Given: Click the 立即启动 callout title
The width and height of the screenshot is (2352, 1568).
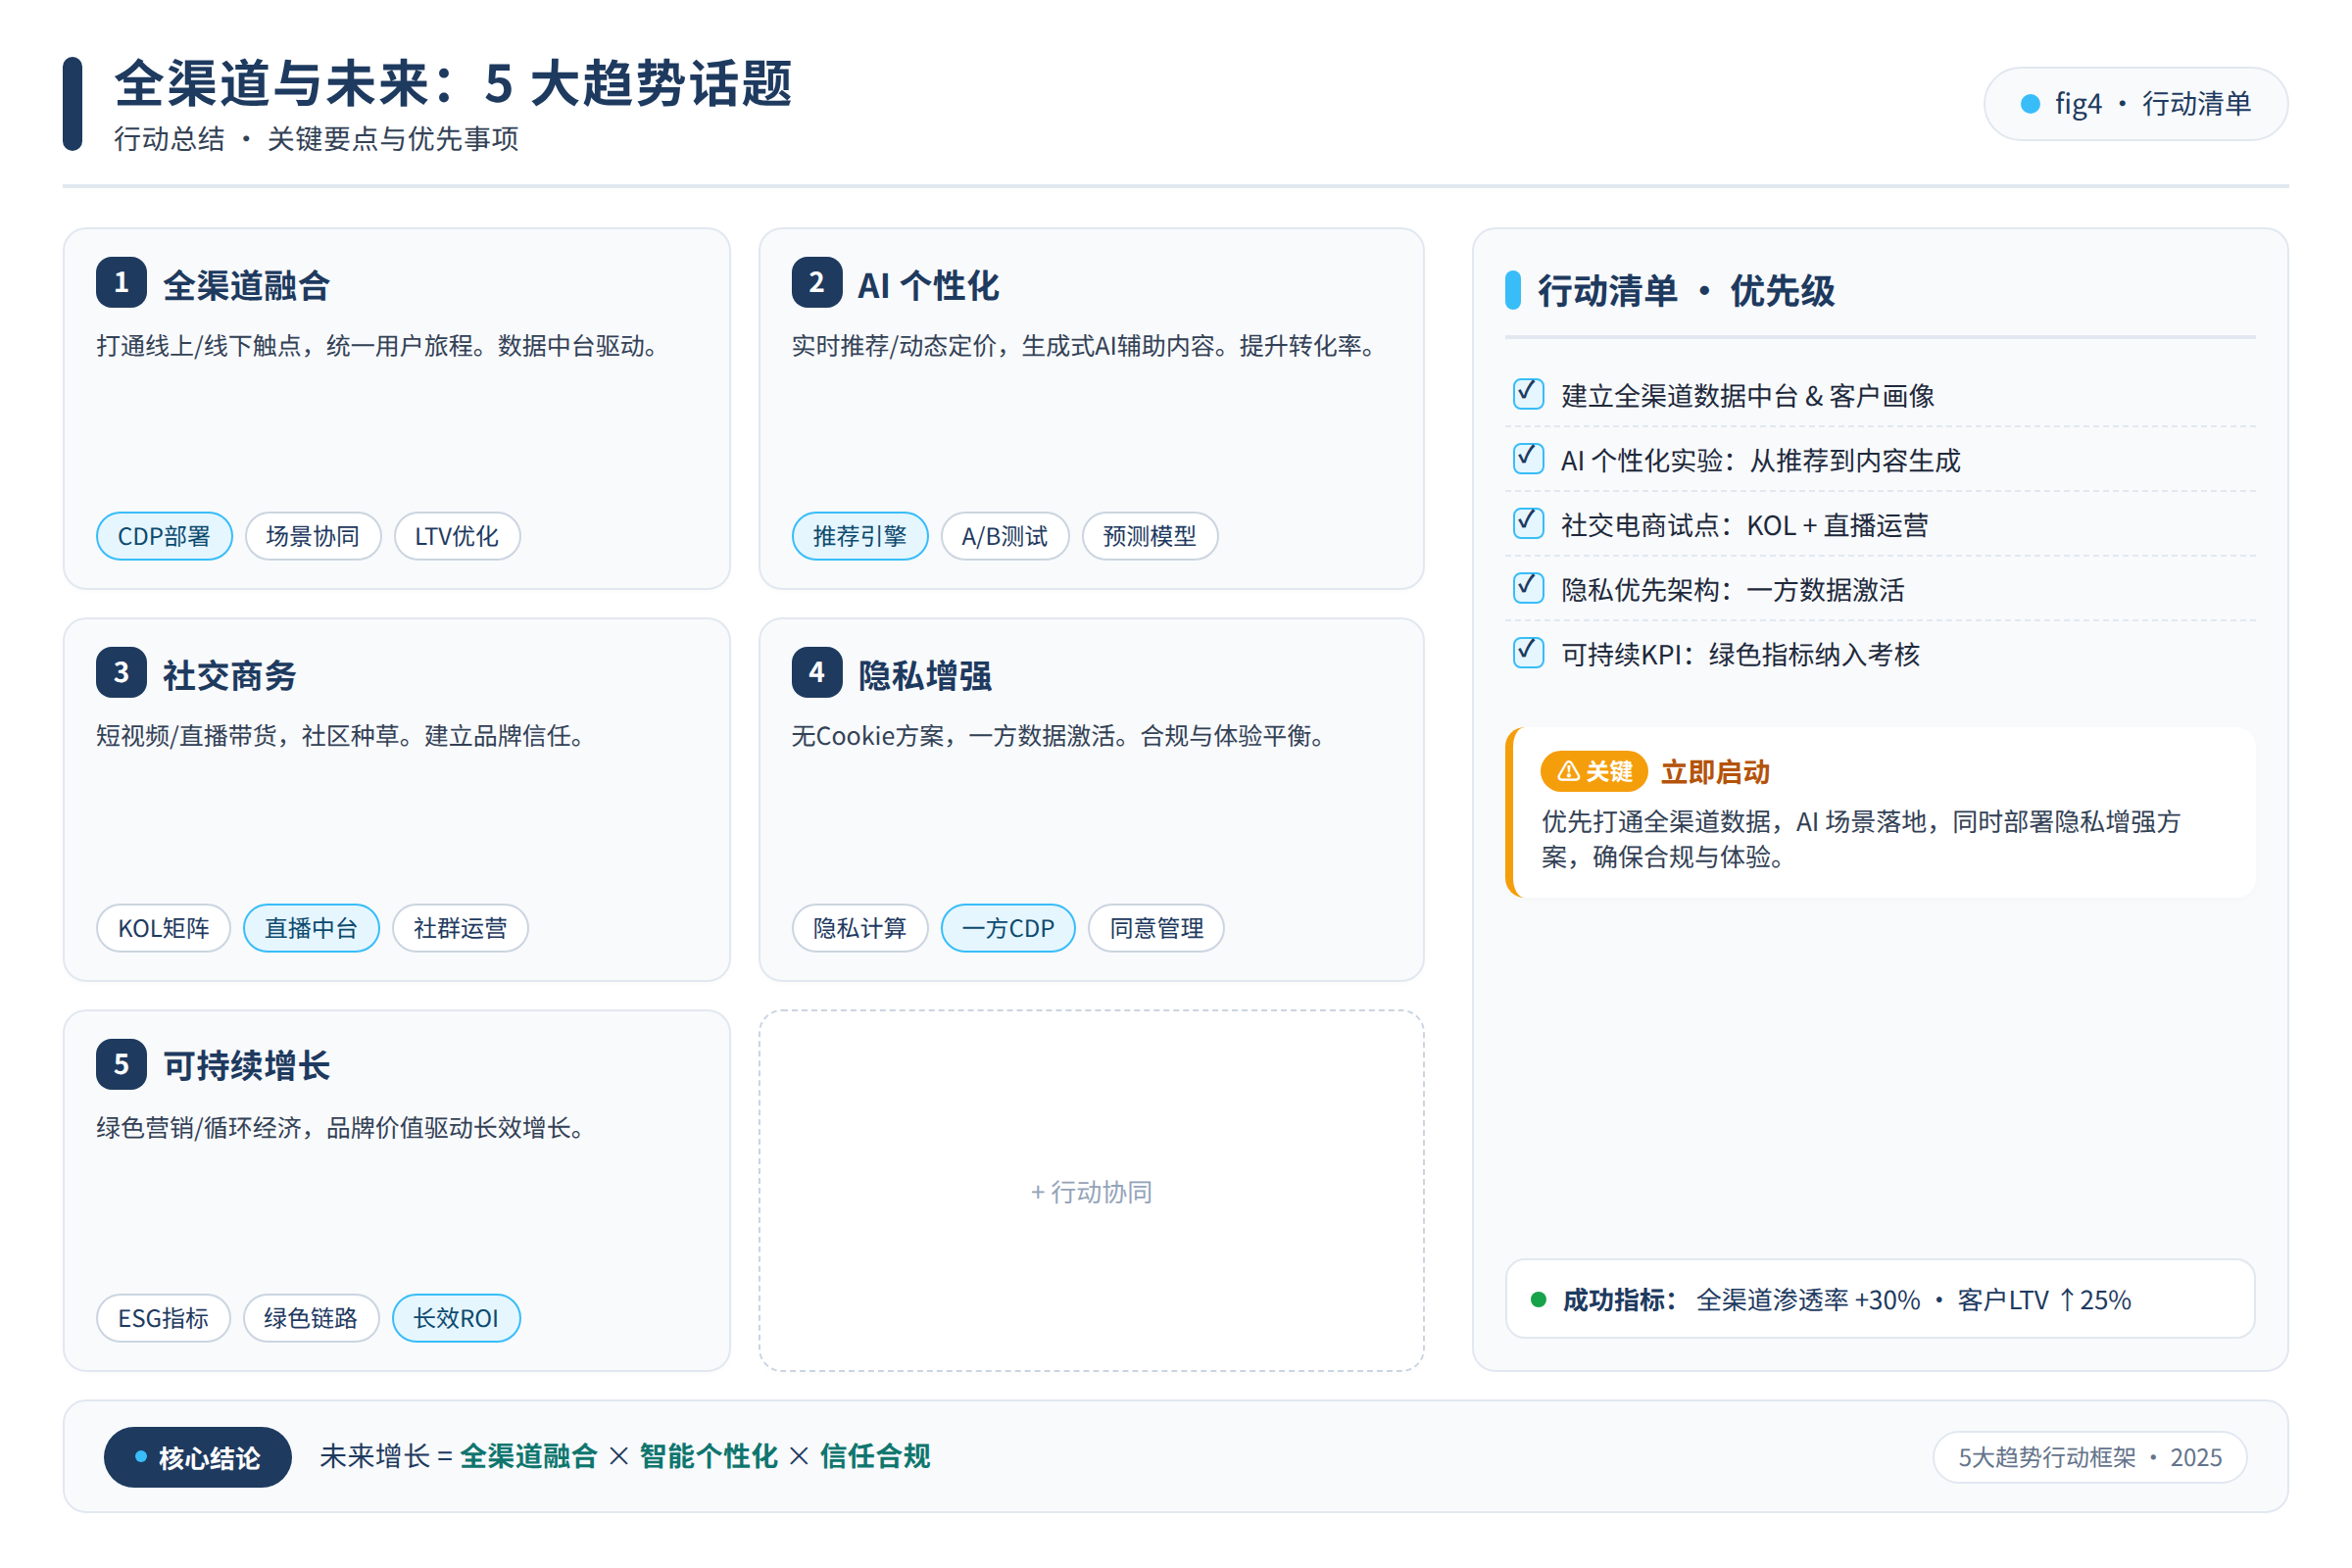Looking at the screenshot, I should 1715,772.
